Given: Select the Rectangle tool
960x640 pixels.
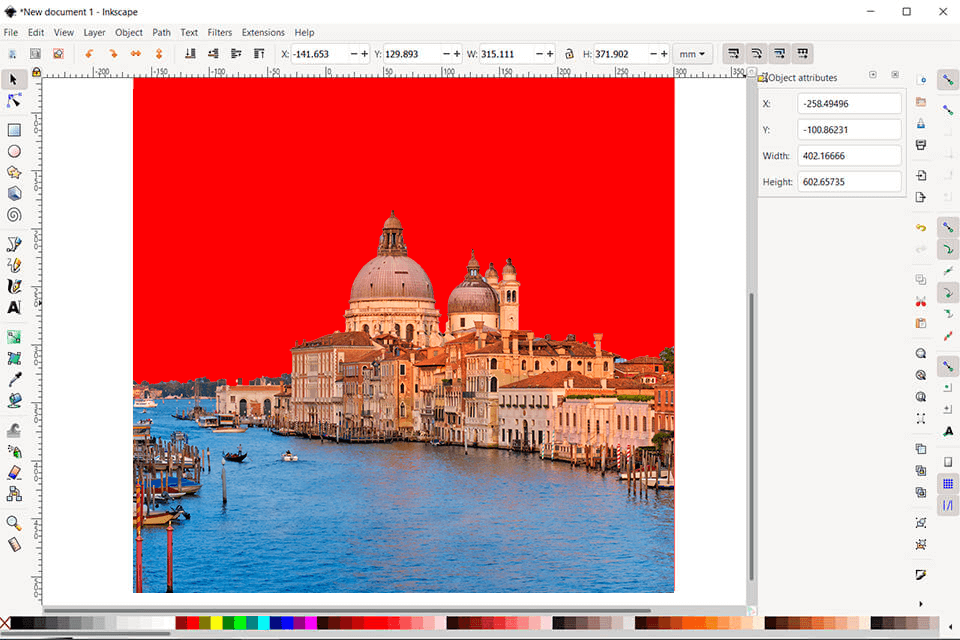Looking at the screenshot, I should [x=14, y=130].
